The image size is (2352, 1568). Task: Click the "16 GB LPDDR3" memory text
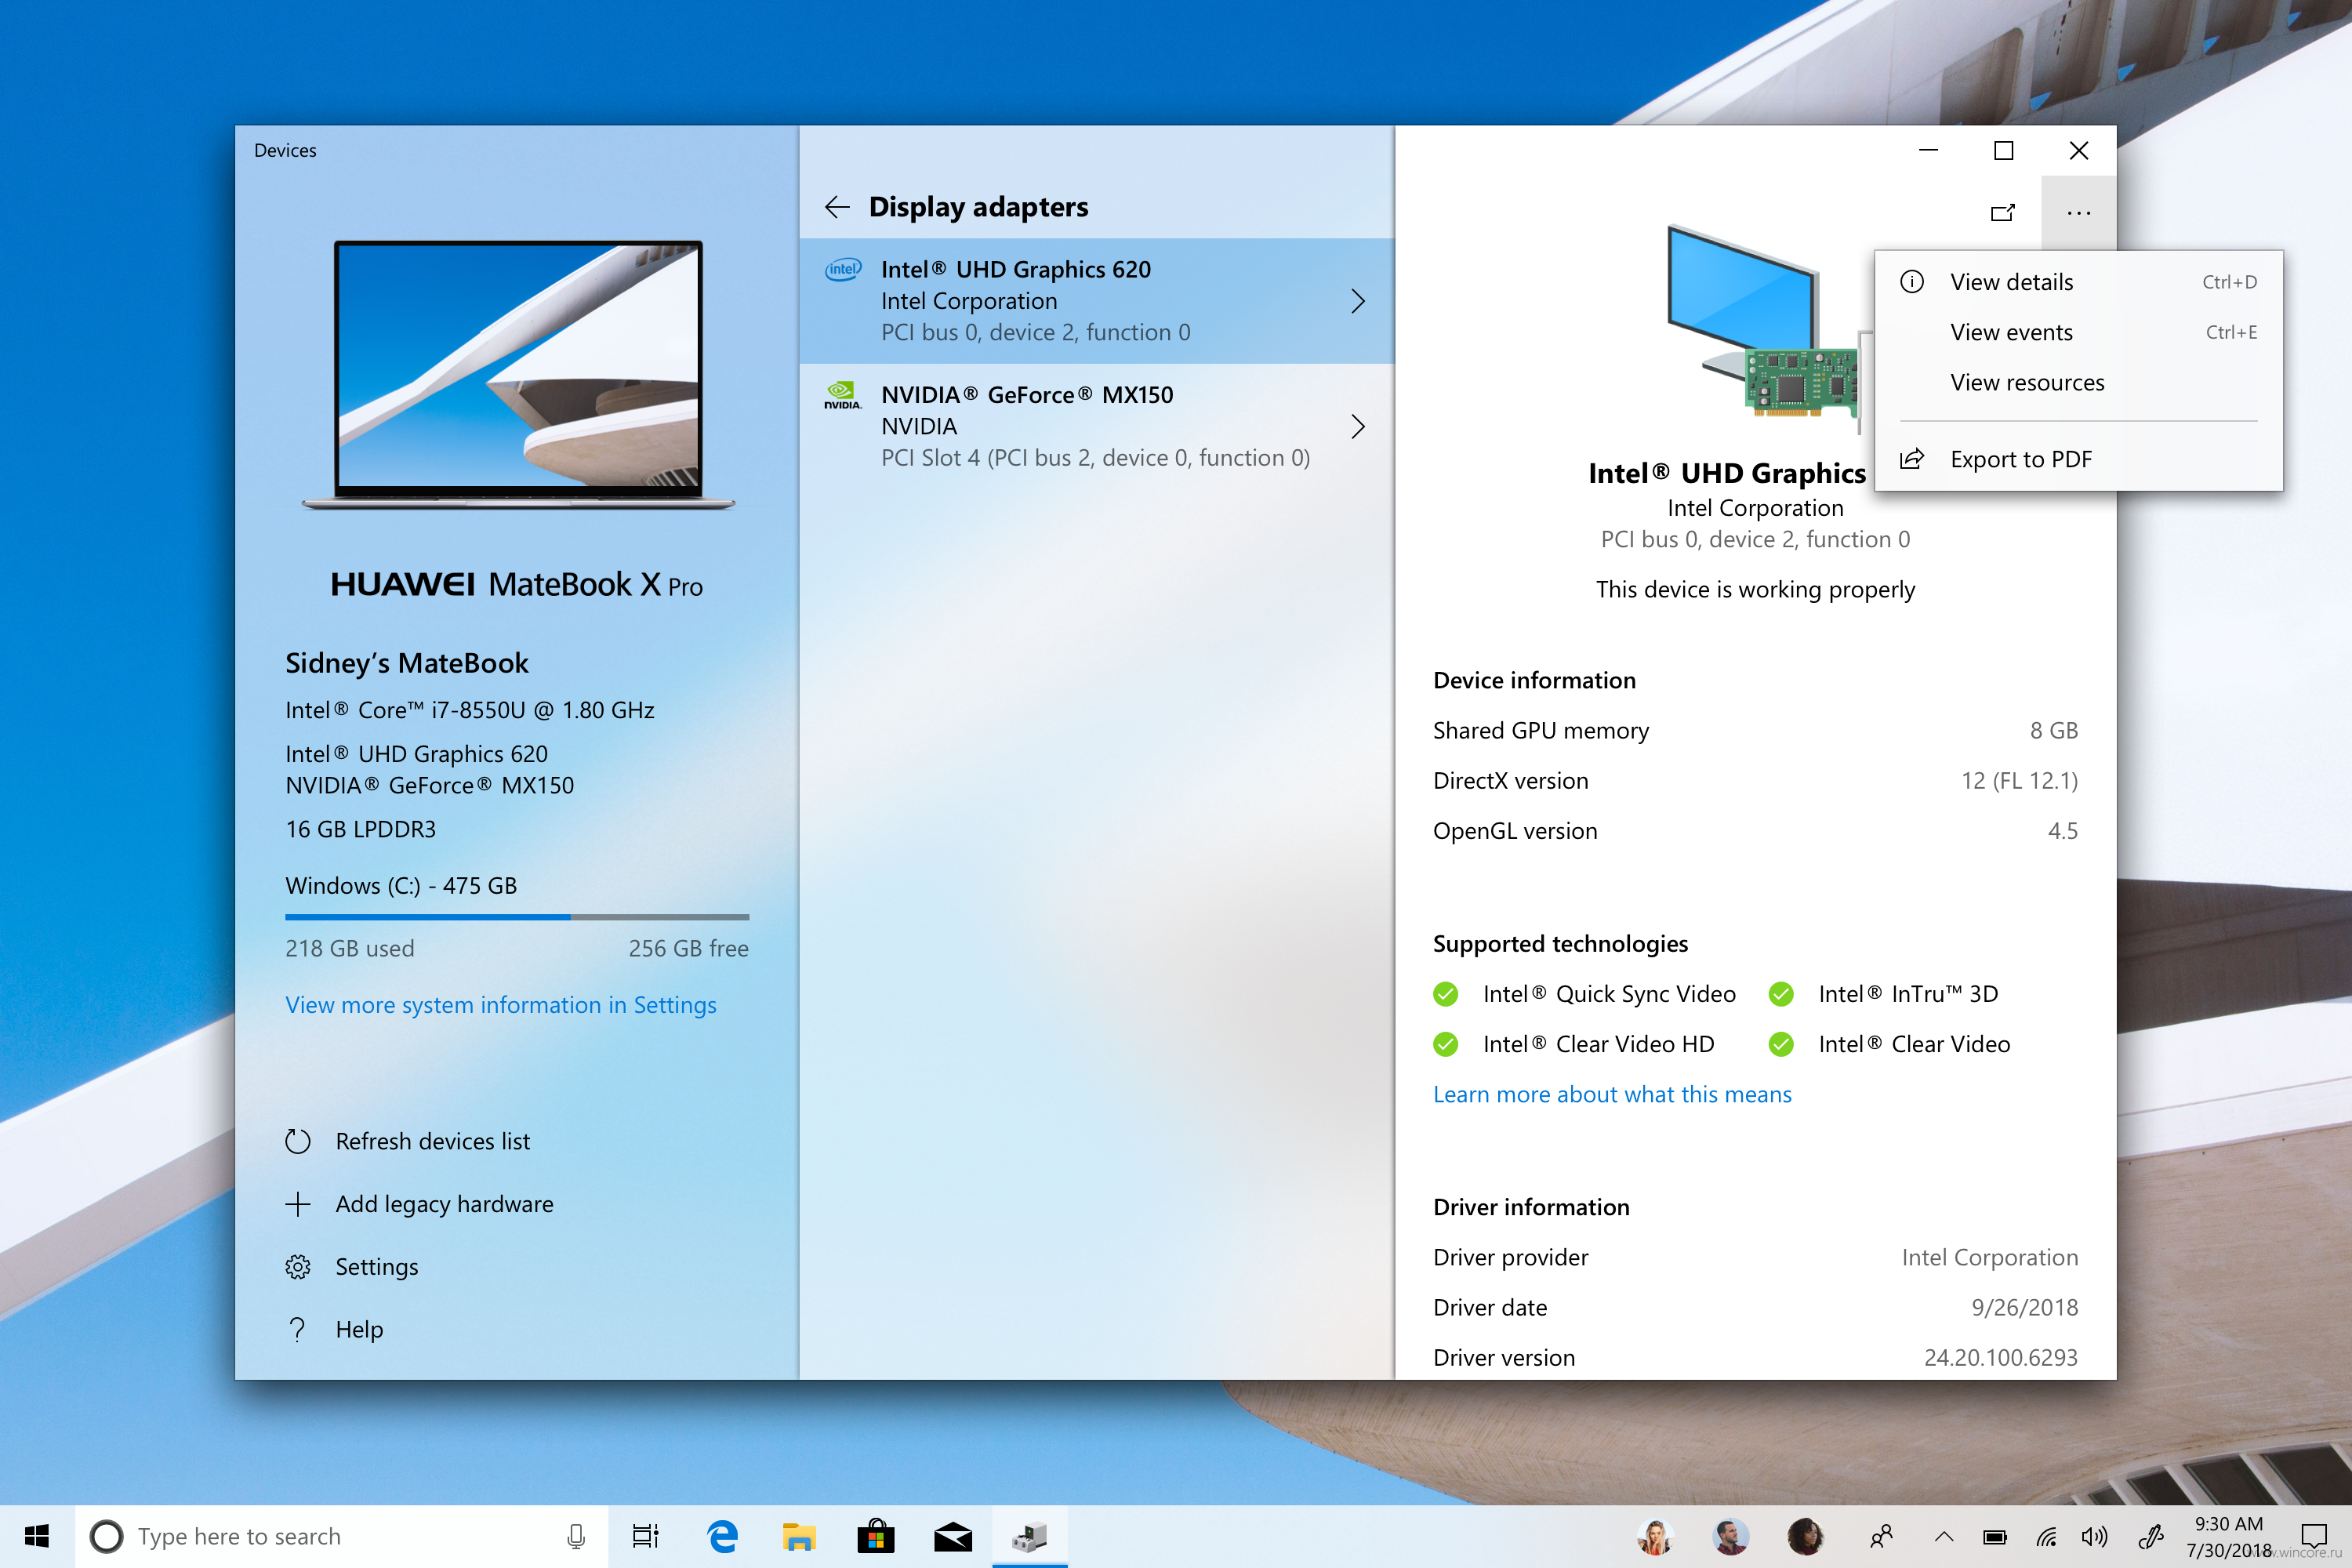[x=361, y=829]
